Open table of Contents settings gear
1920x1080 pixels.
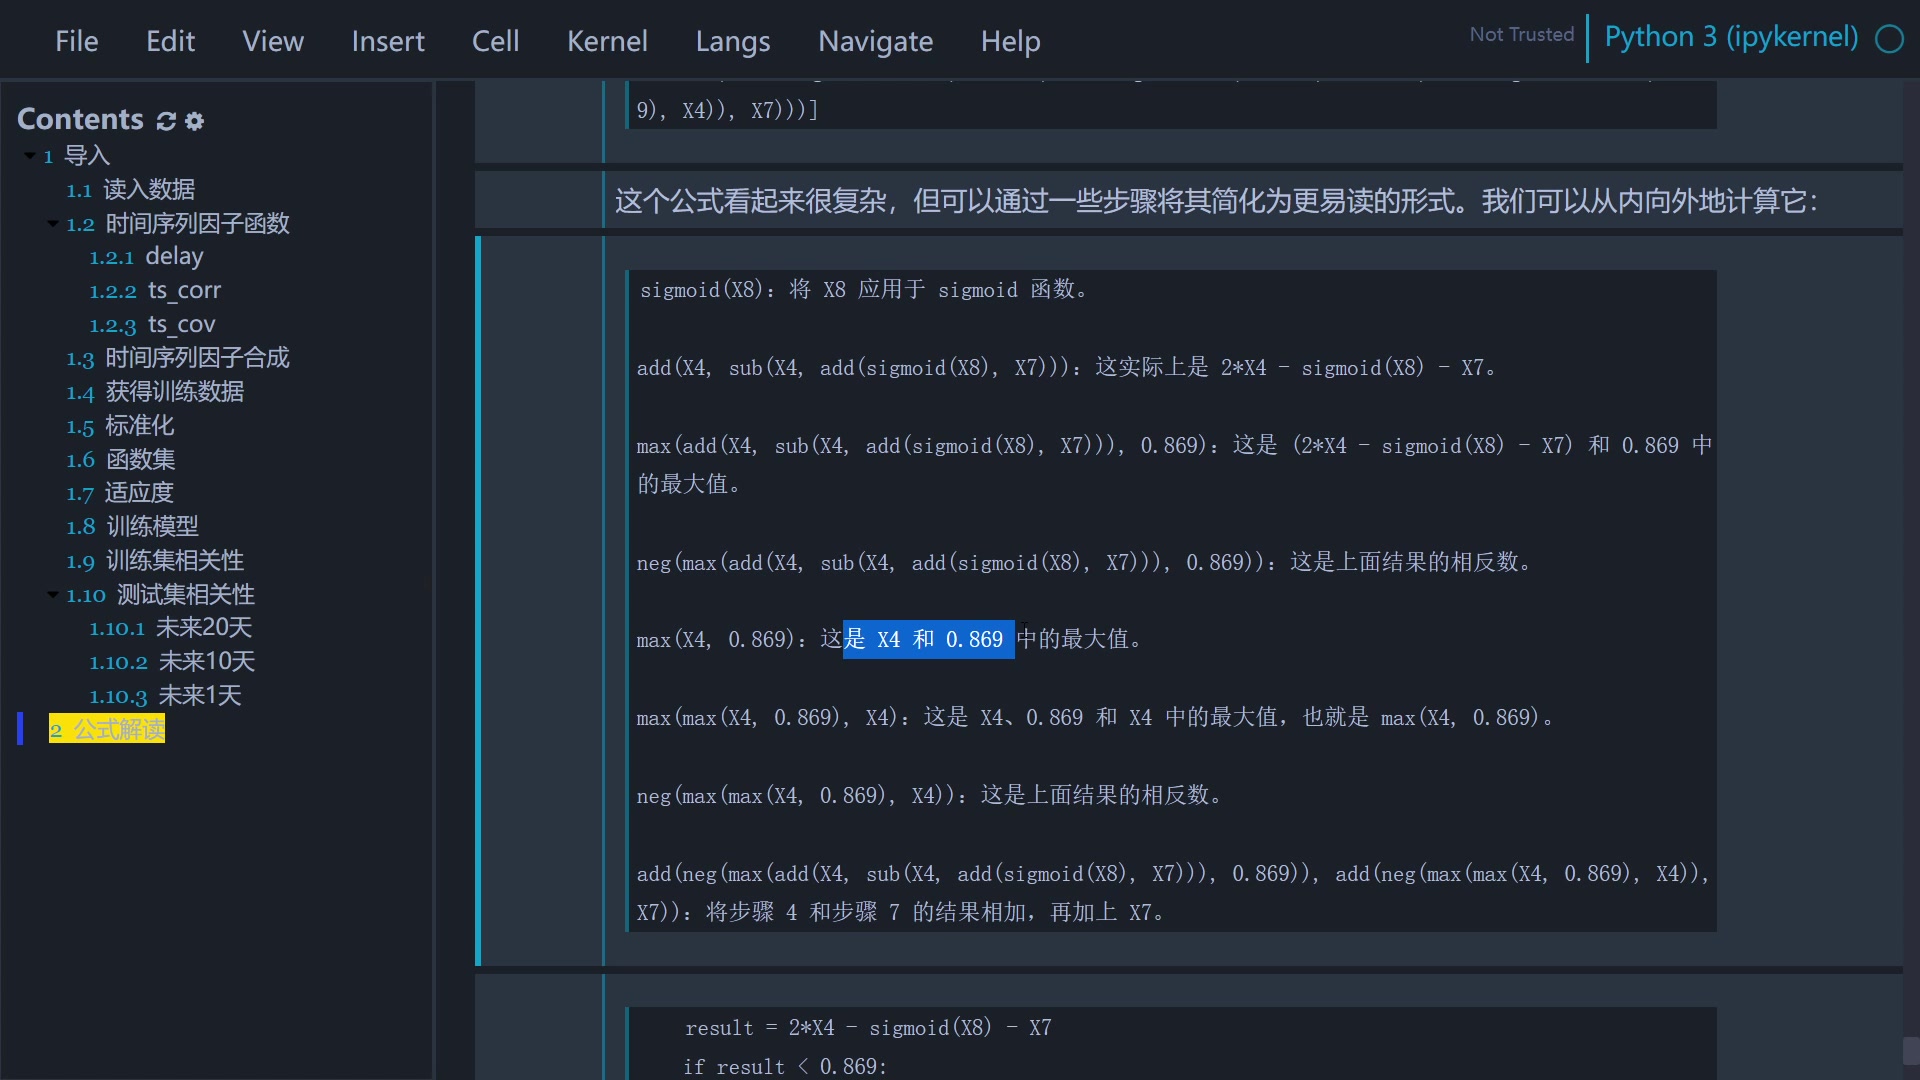(x=195, y=121)
